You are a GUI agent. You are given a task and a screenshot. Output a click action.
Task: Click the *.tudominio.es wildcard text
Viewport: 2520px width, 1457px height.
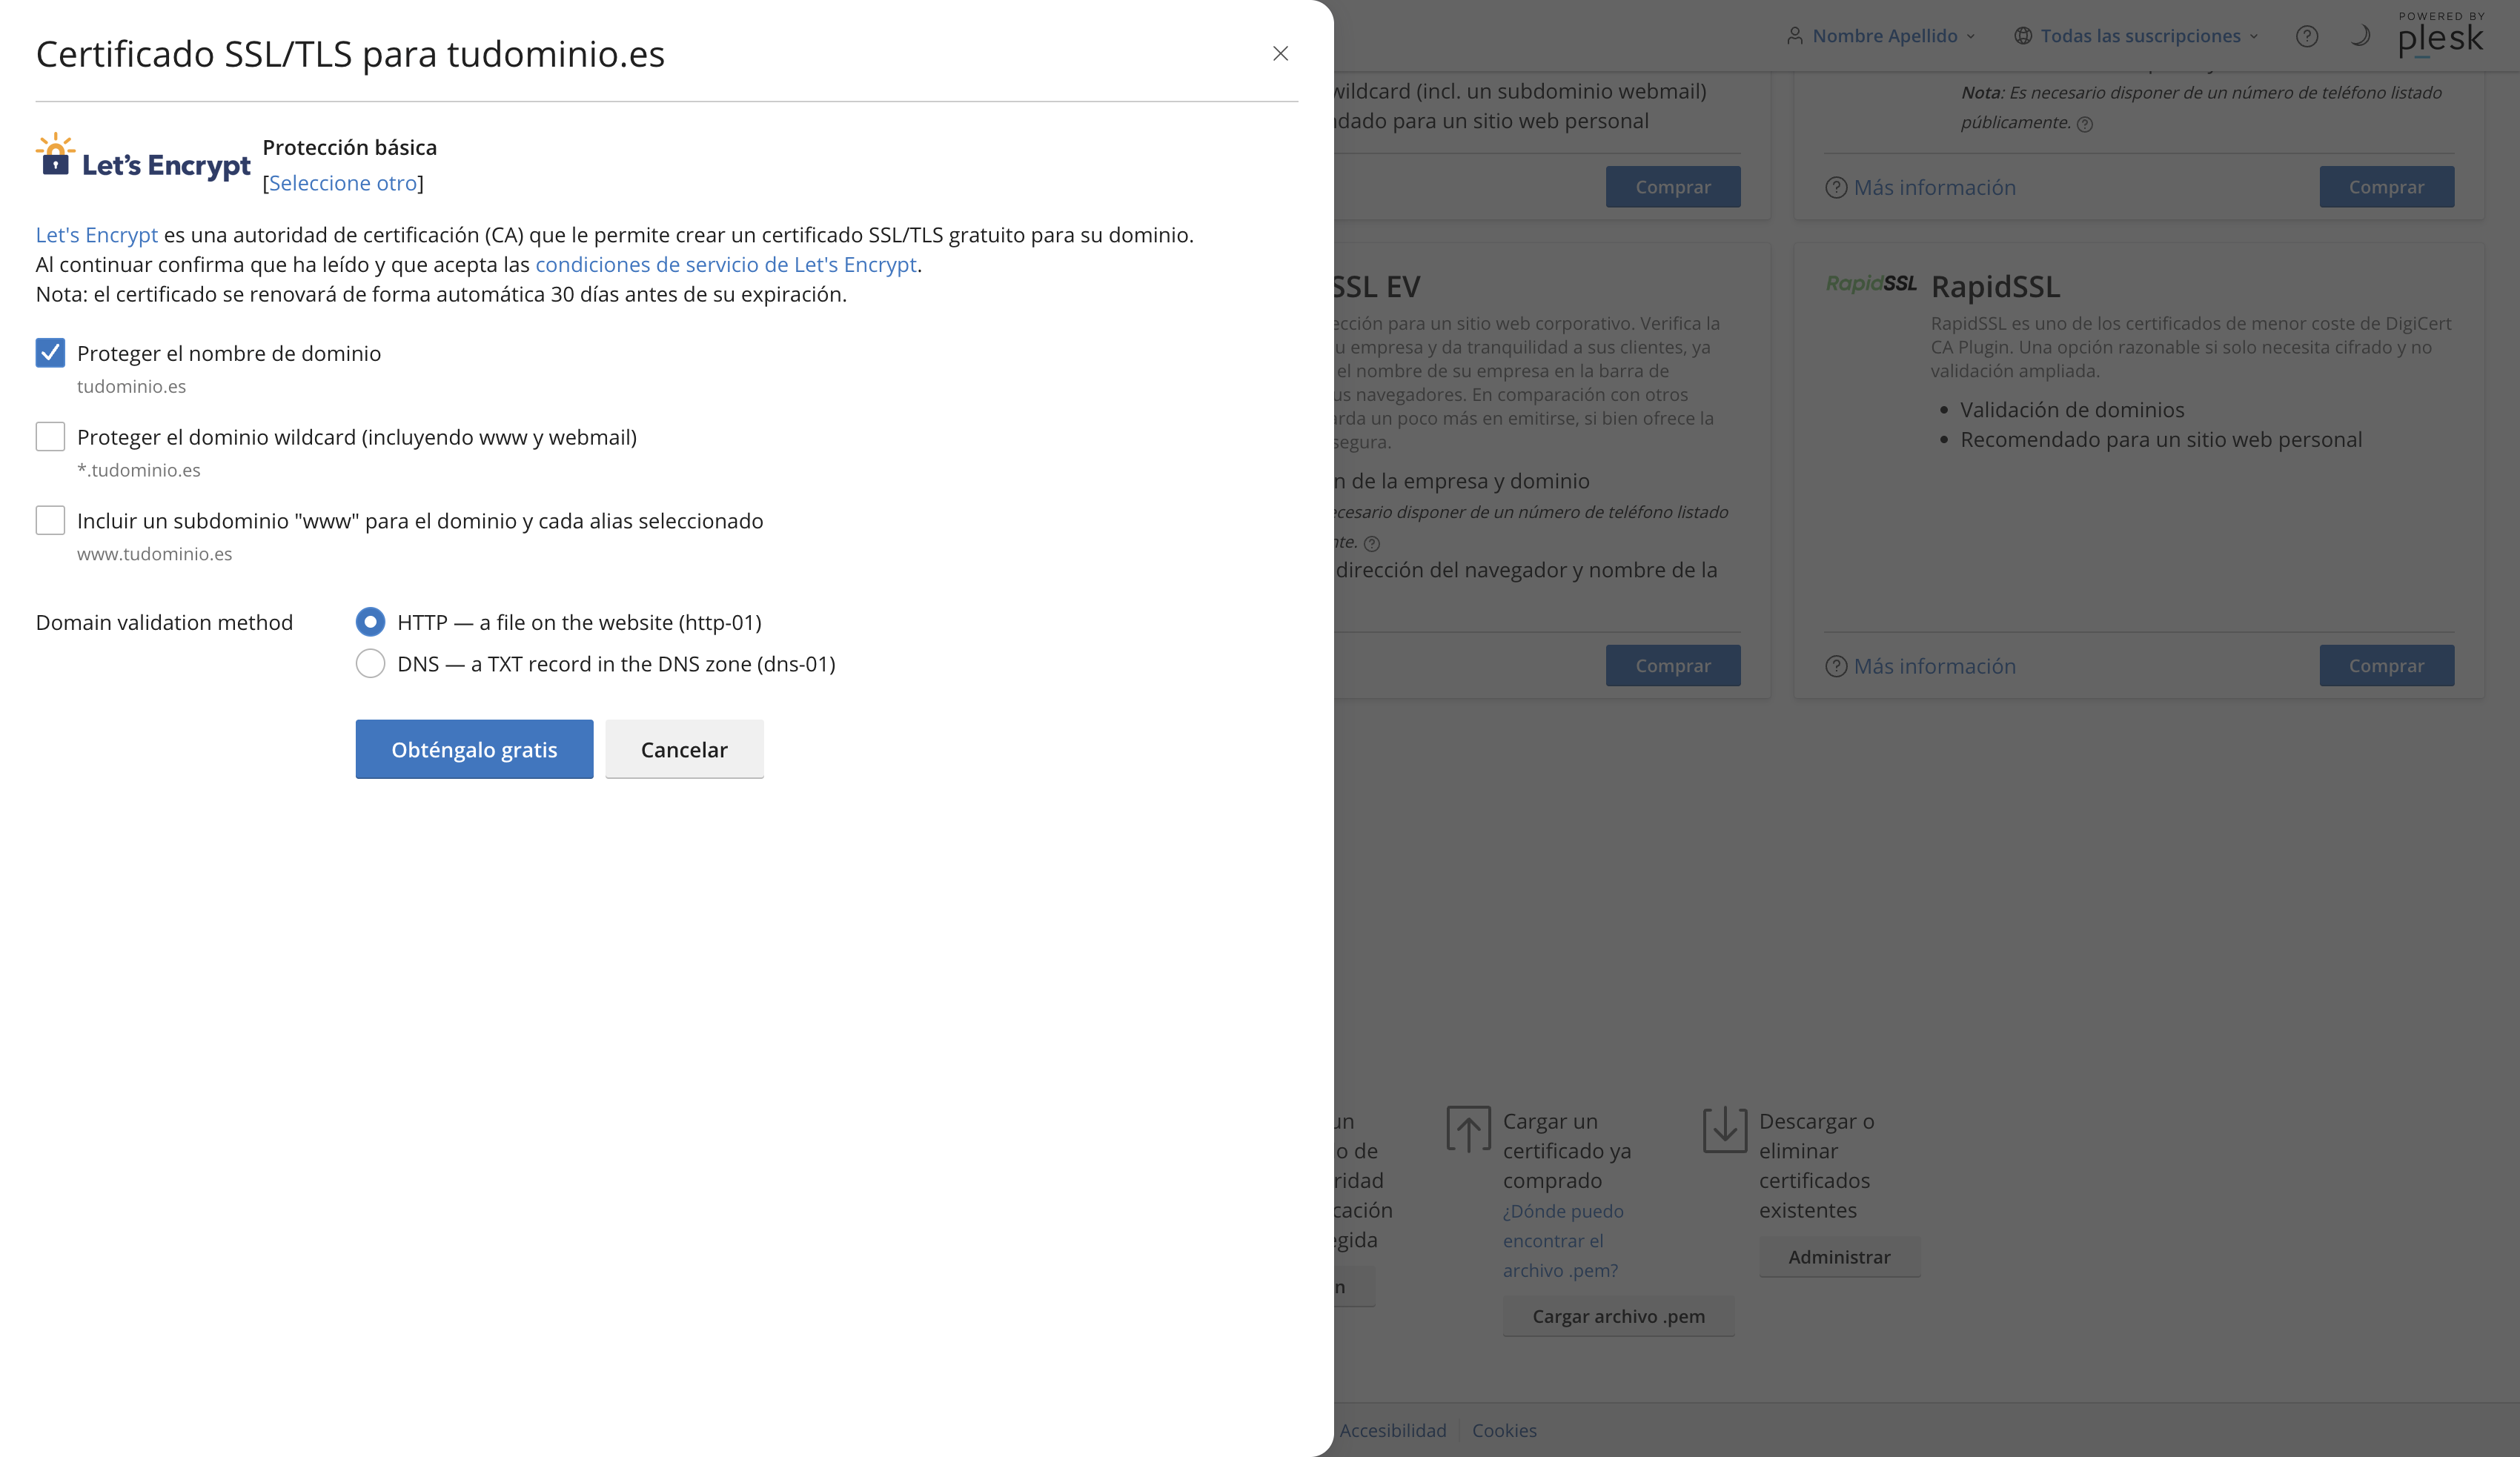(x=139, y=470)
